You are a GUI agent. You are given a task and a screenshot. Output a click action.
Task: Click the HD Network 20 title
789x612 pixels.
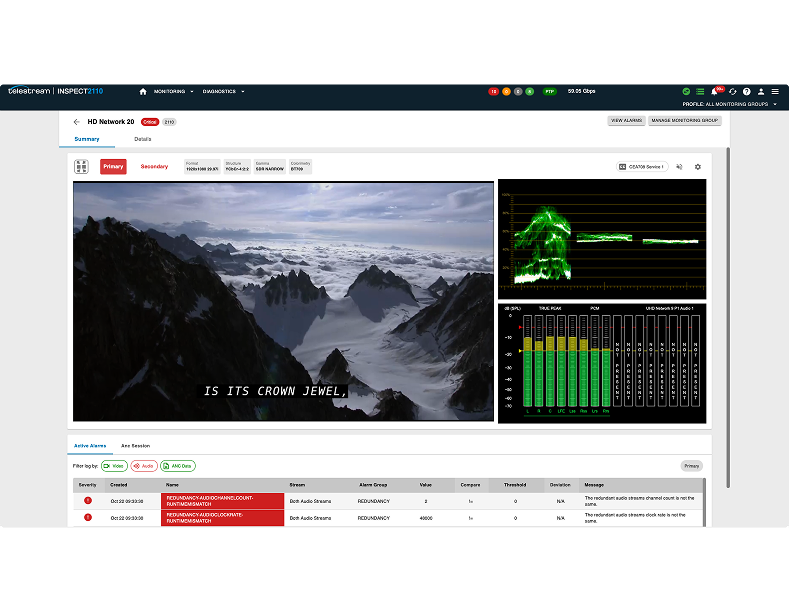click(111, 122)
